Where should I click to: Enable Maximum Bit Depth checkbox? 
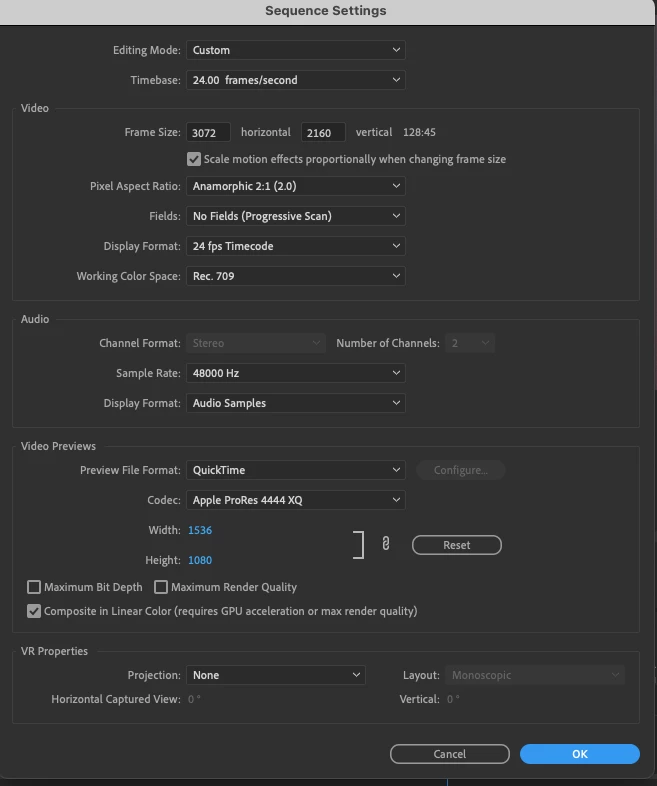coord(34,587)
